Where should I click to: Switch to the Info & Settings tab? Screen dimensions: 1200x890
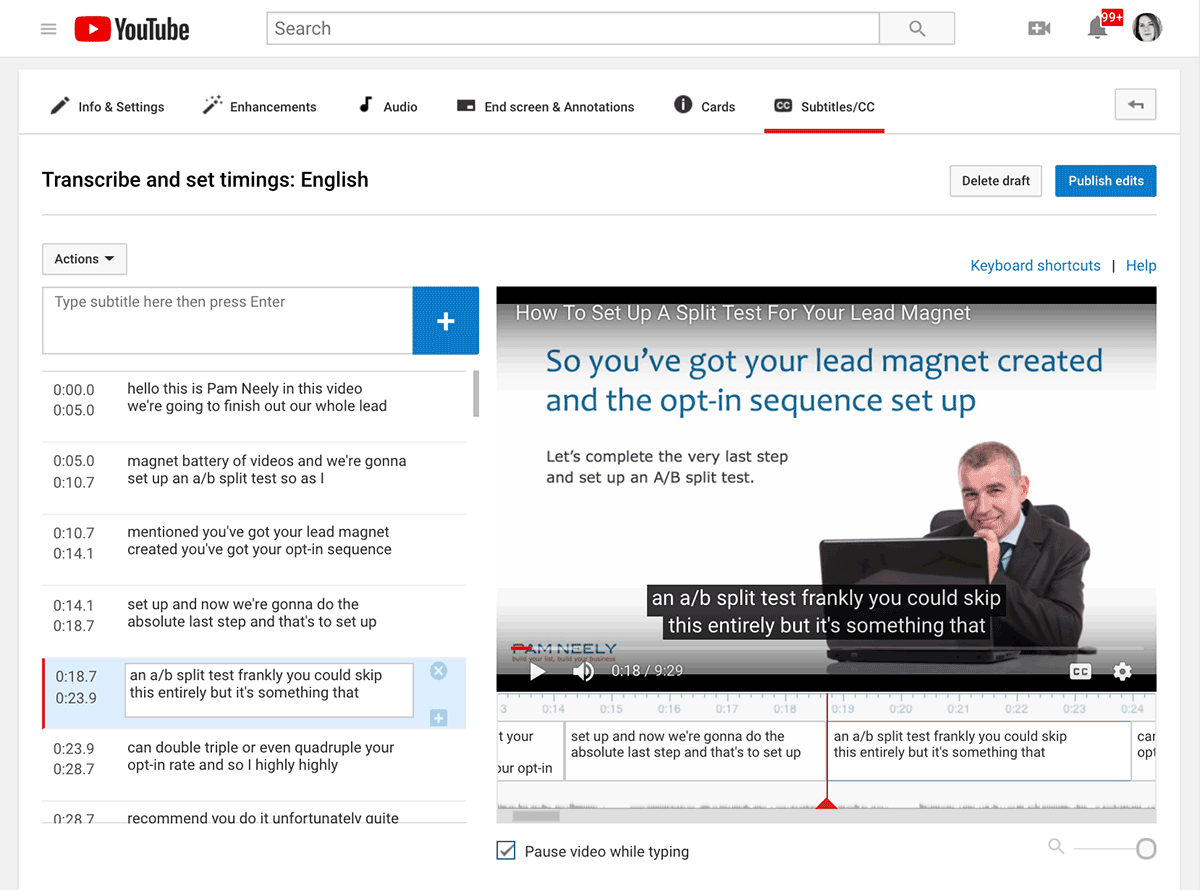click(x=107, y=106)
